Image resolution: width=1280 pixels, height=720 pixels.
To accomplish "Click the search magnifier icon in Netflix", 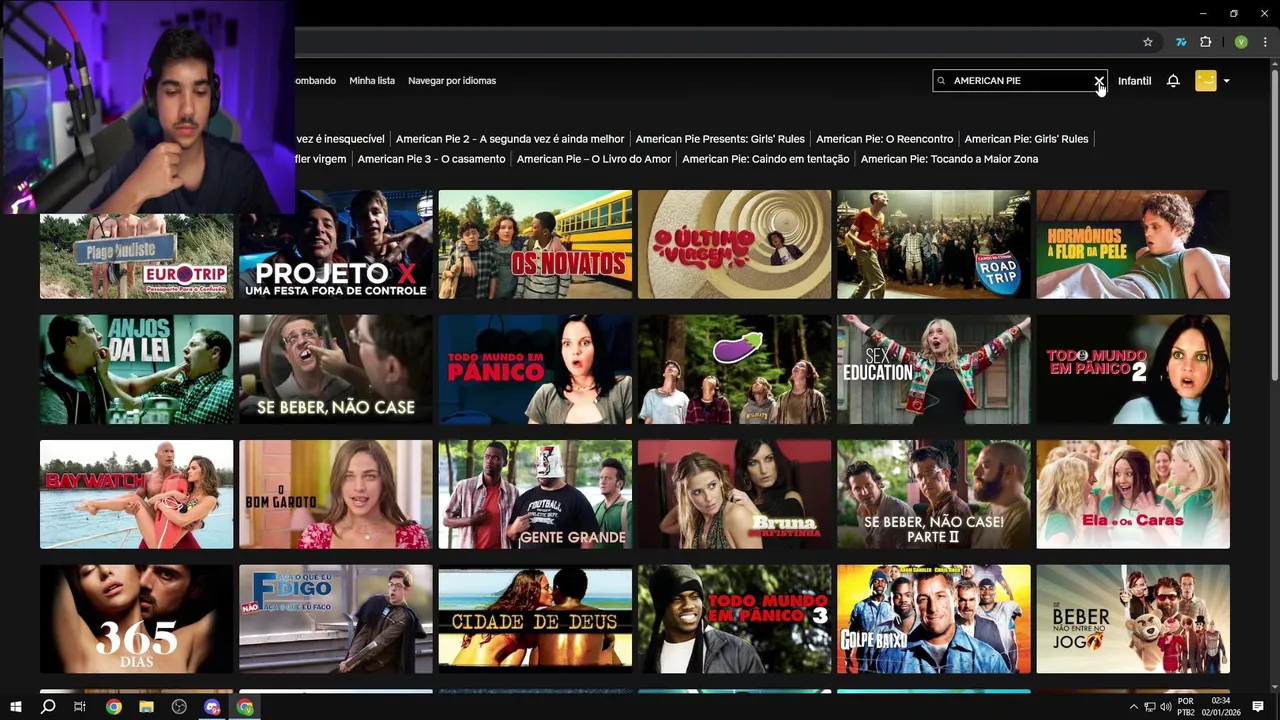I will (941, 81).
